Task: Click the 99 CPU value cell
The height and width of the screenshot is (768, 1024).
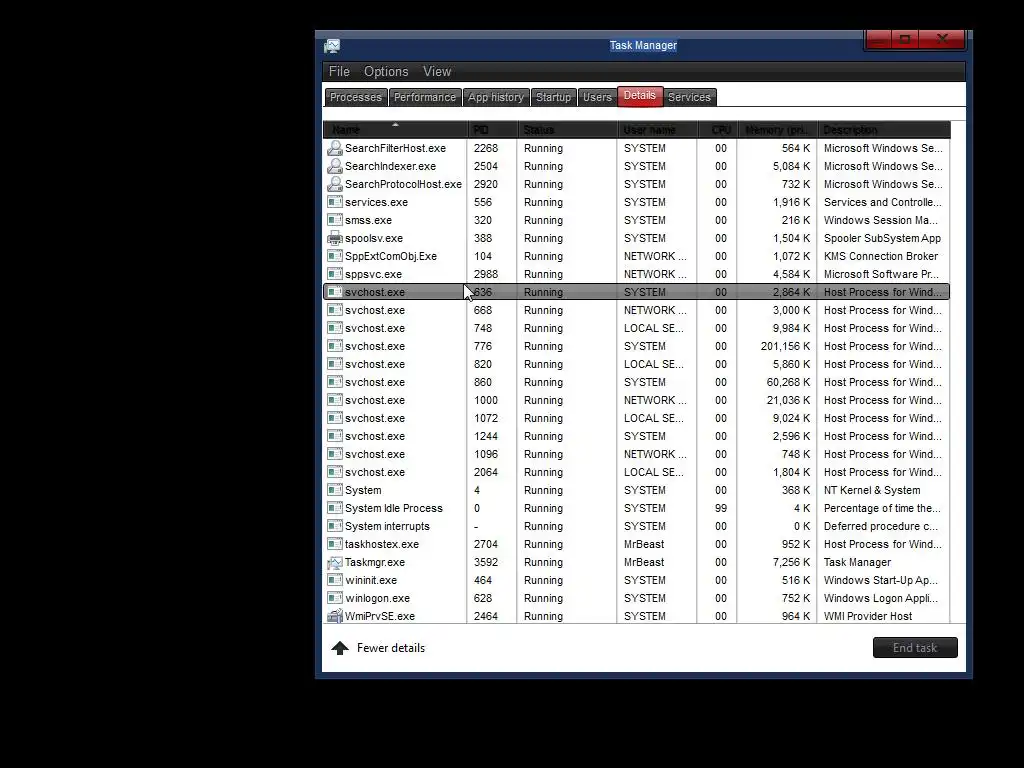Action: pos(720,508)
